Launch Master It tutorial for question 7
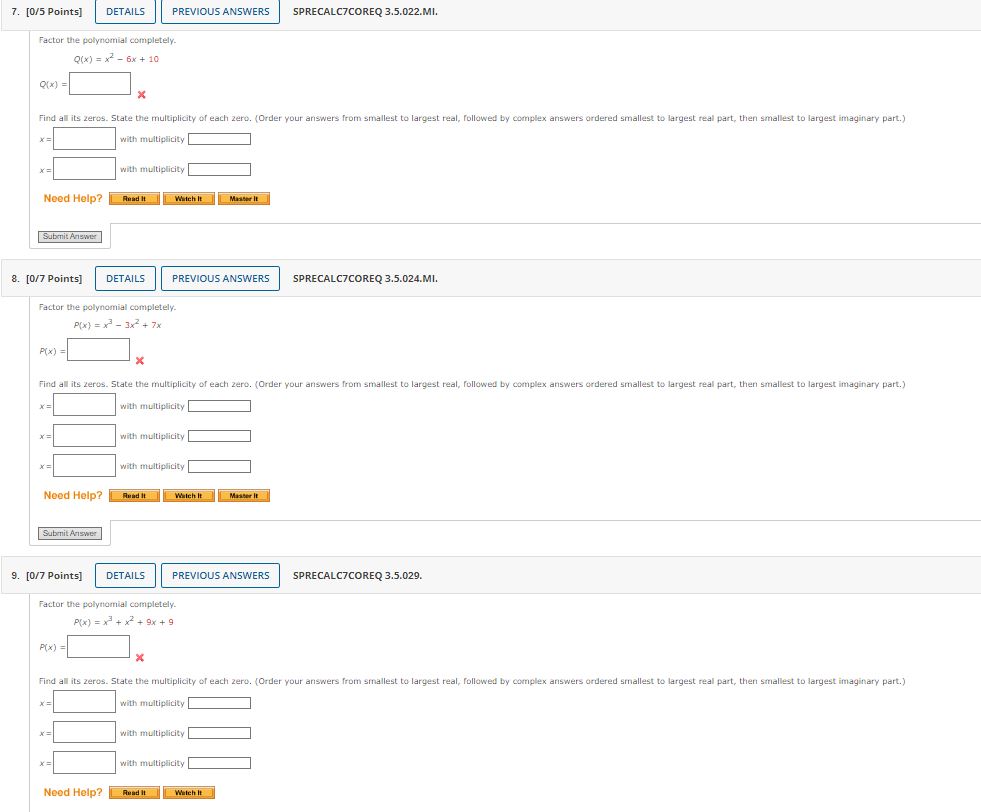The image size is (981, 812). coord(243,198)
